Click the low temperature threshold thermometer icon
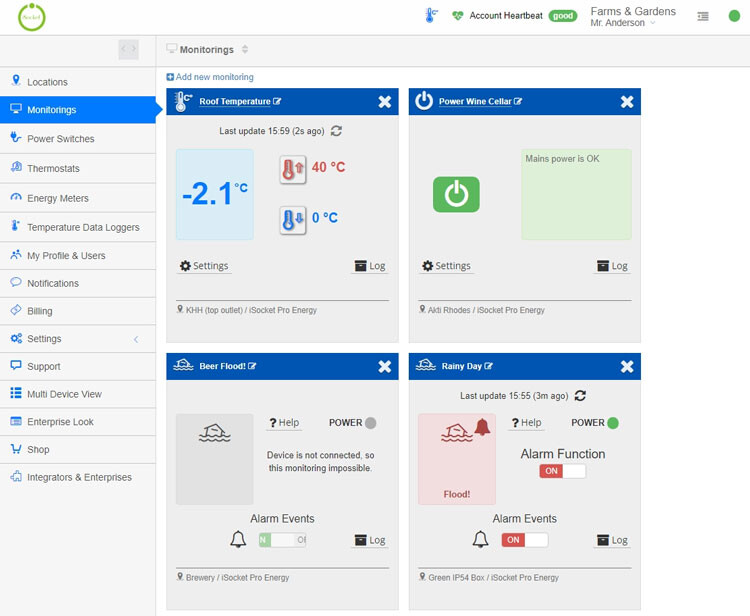The image size is (750, 616). tap(292, 219)
